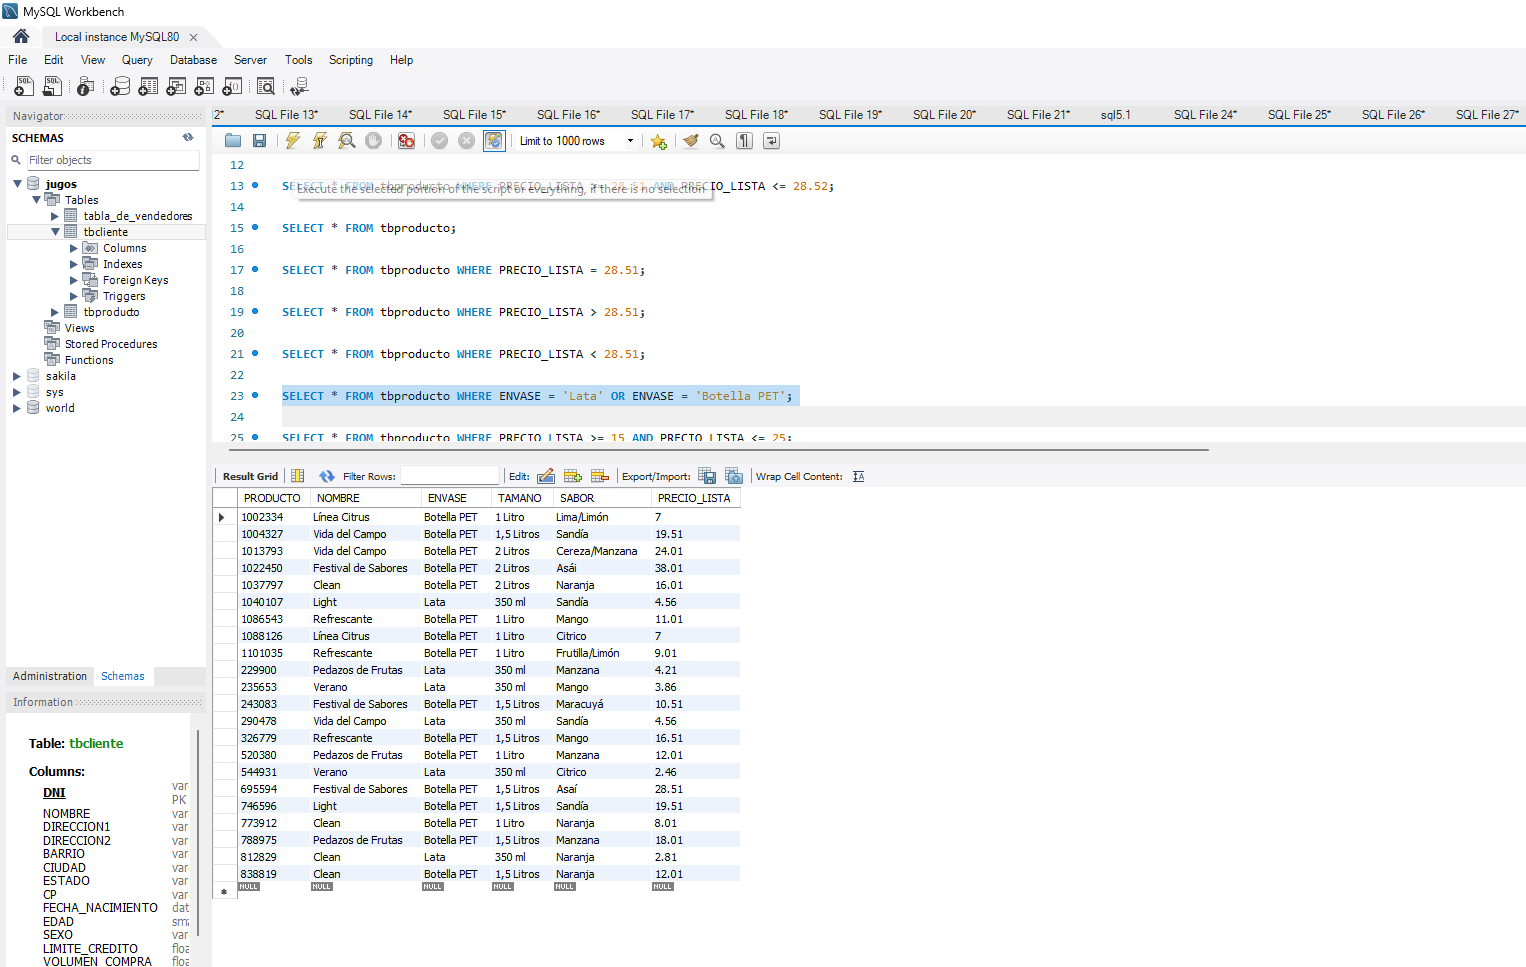Commit the current transaction
1526x967 pixels.
[439, 141]
